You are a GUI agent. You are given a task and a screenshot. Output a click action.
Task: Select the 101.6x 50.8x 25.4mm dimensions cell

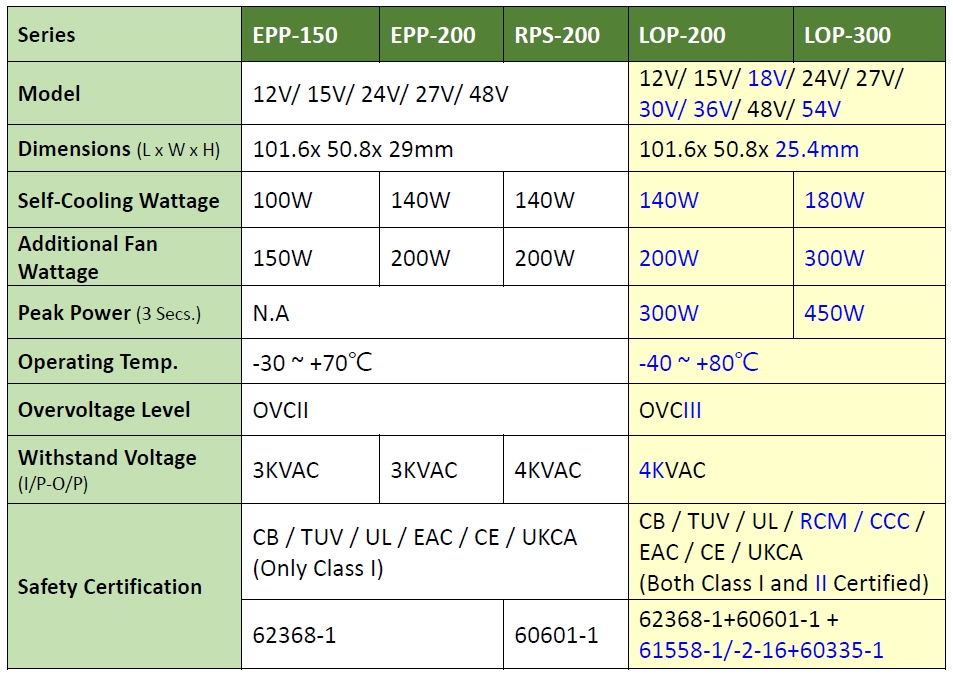pos(749,150)
